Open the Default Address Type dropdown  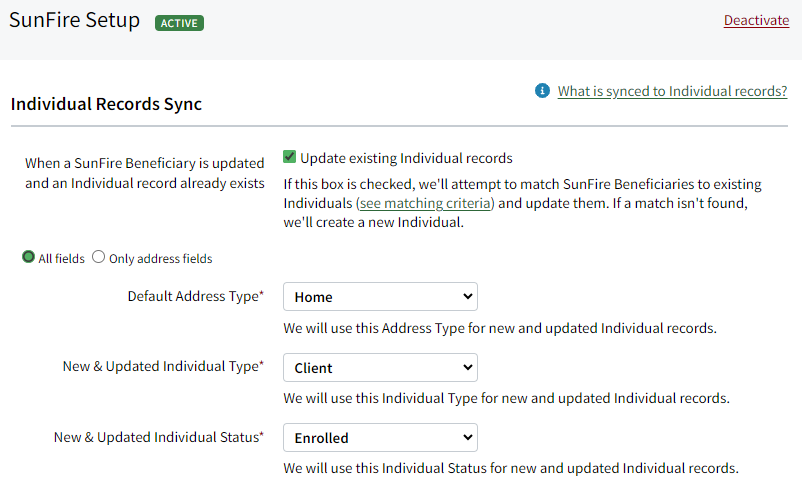click(x=380, y=297)
